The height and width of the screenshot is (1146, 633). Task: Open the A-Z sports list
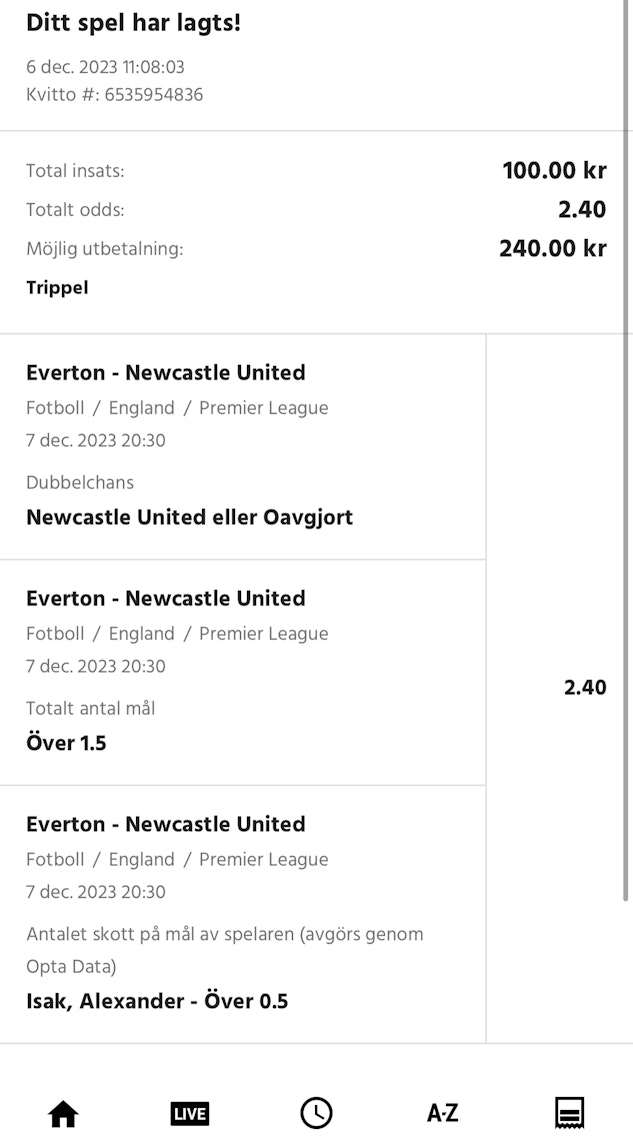[x=443, y=1113]
